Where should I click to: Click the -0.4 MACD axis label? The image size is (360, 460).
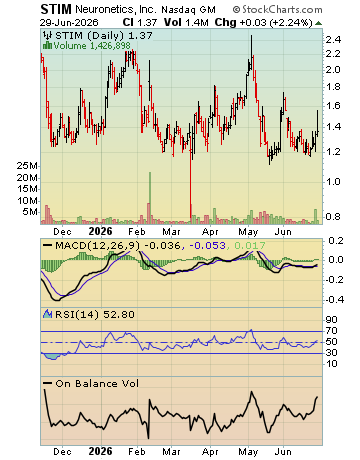point(334,299)
